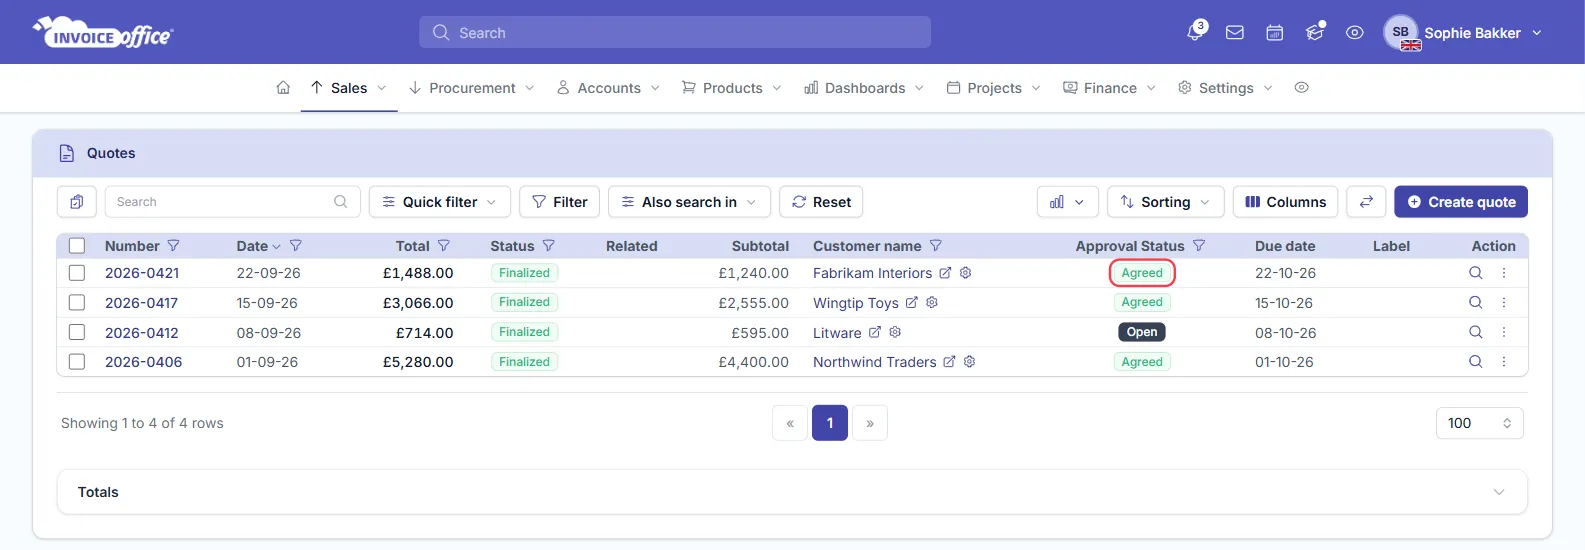This screenshot has height=550, width=1585.
Task: Change rows per page from 100
Action: [1480, 423]
